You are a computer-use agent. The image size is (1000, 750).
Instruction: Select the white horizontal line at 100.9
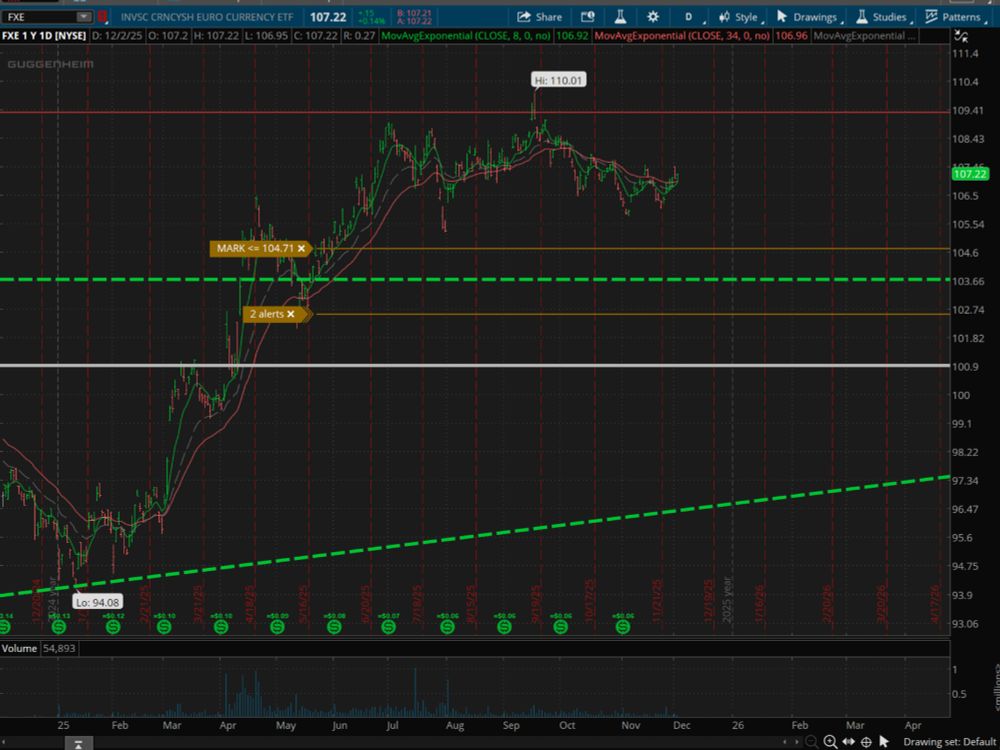[475, 365]
